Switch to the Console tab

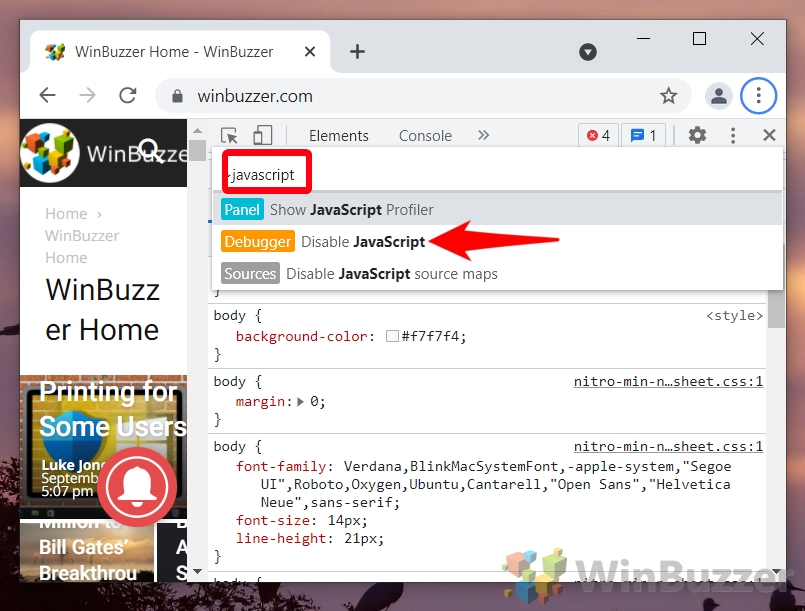pos(424,134)
